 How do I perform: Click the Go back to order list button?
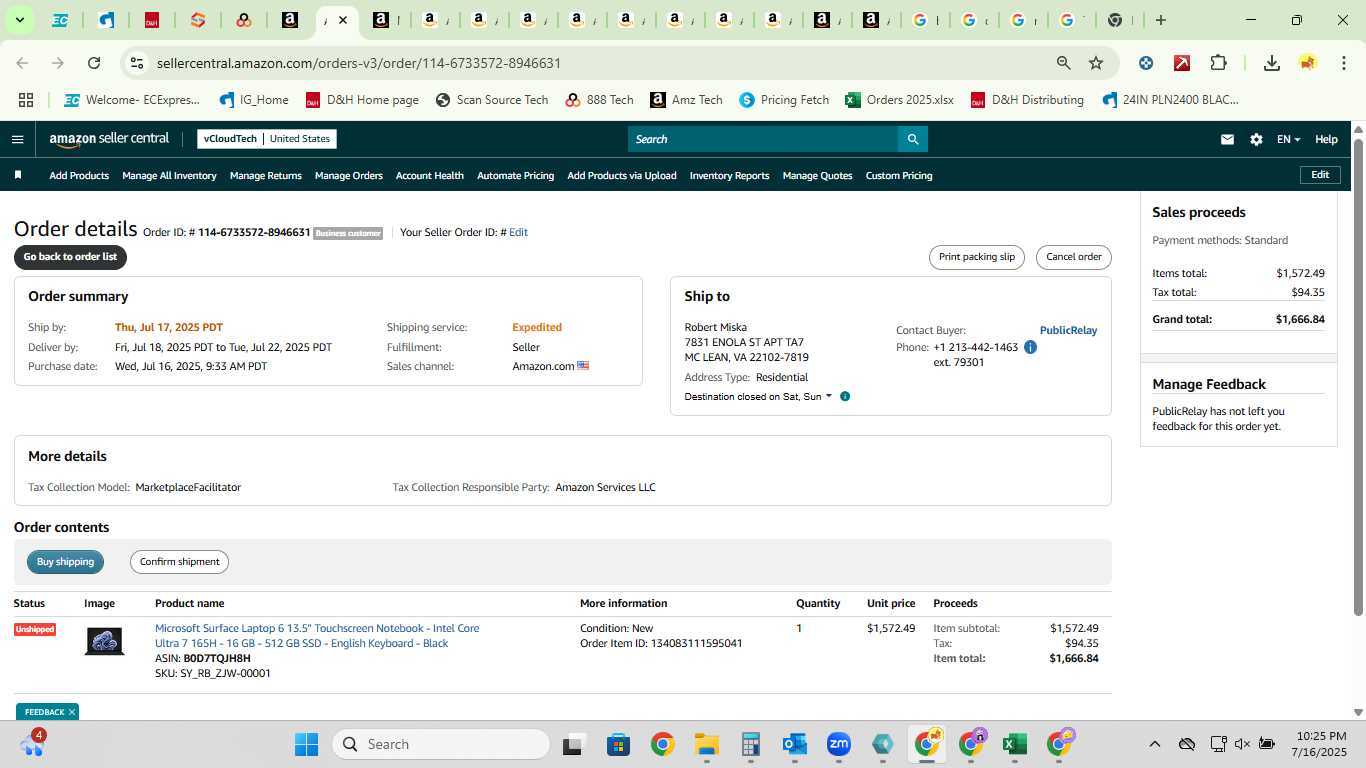[70, 257]
